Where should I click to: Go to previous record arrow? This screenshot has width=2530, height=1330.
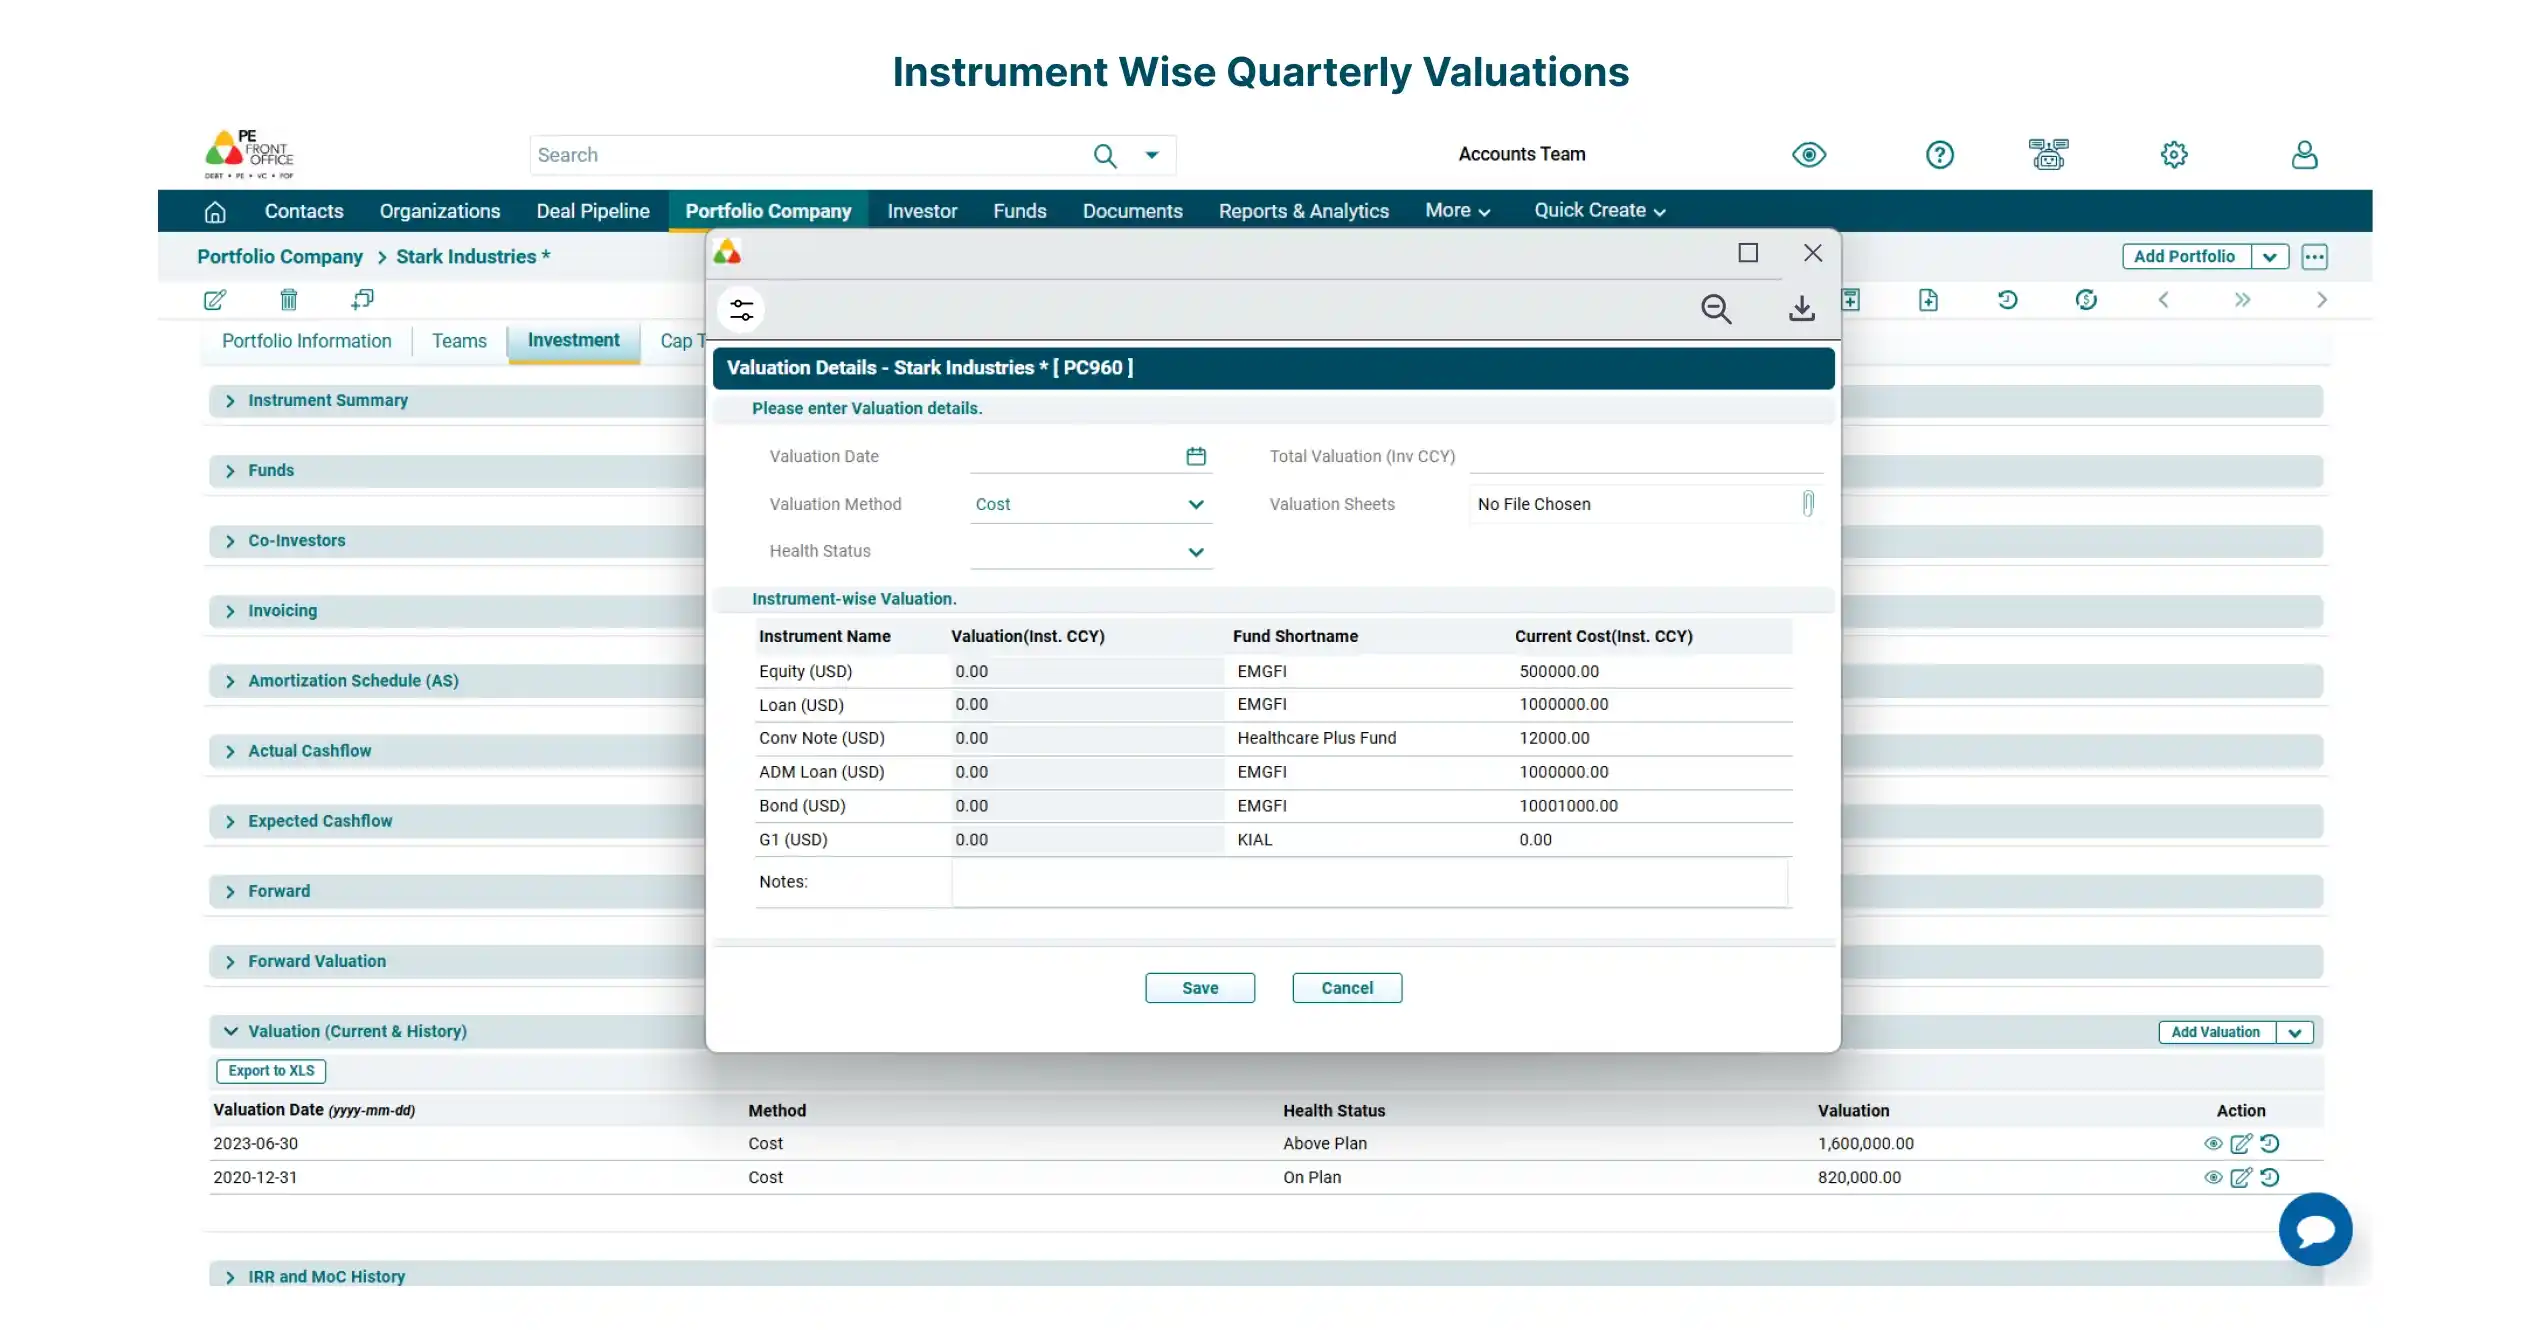click(x=2163, y=300)
